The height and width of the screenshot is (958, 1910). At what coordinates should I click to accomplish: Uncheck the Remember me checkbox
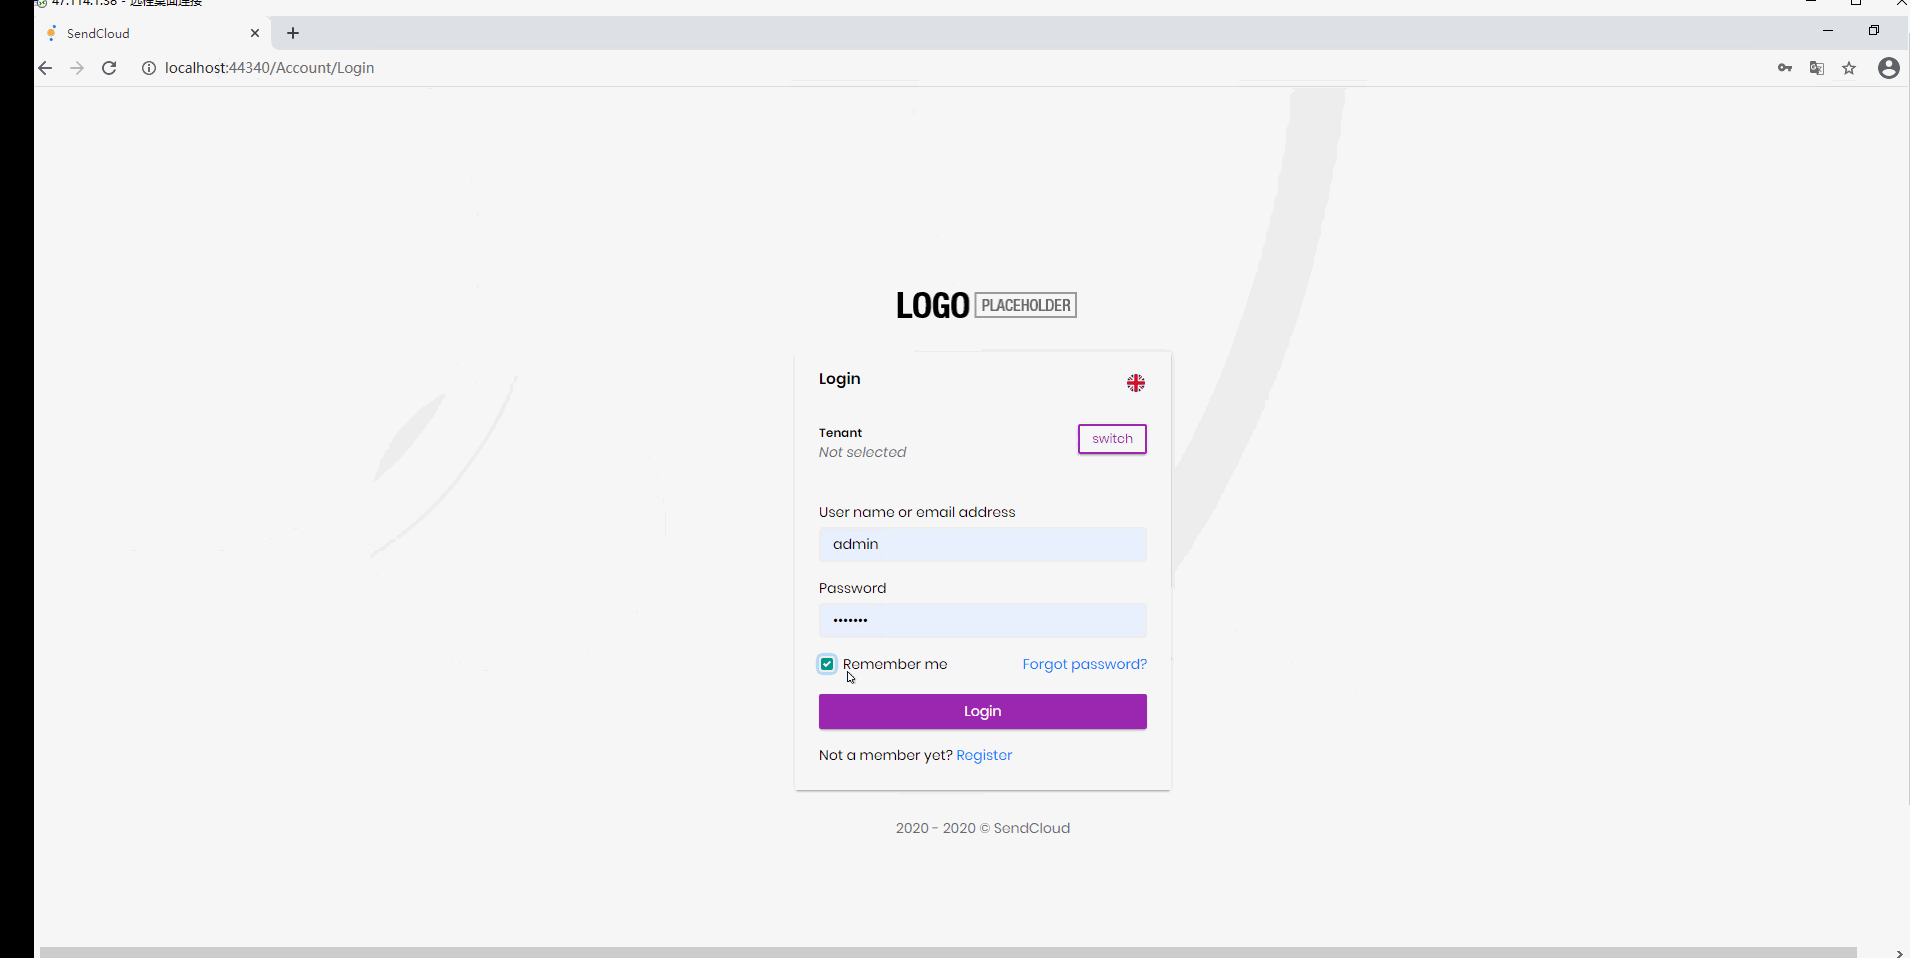827,664
